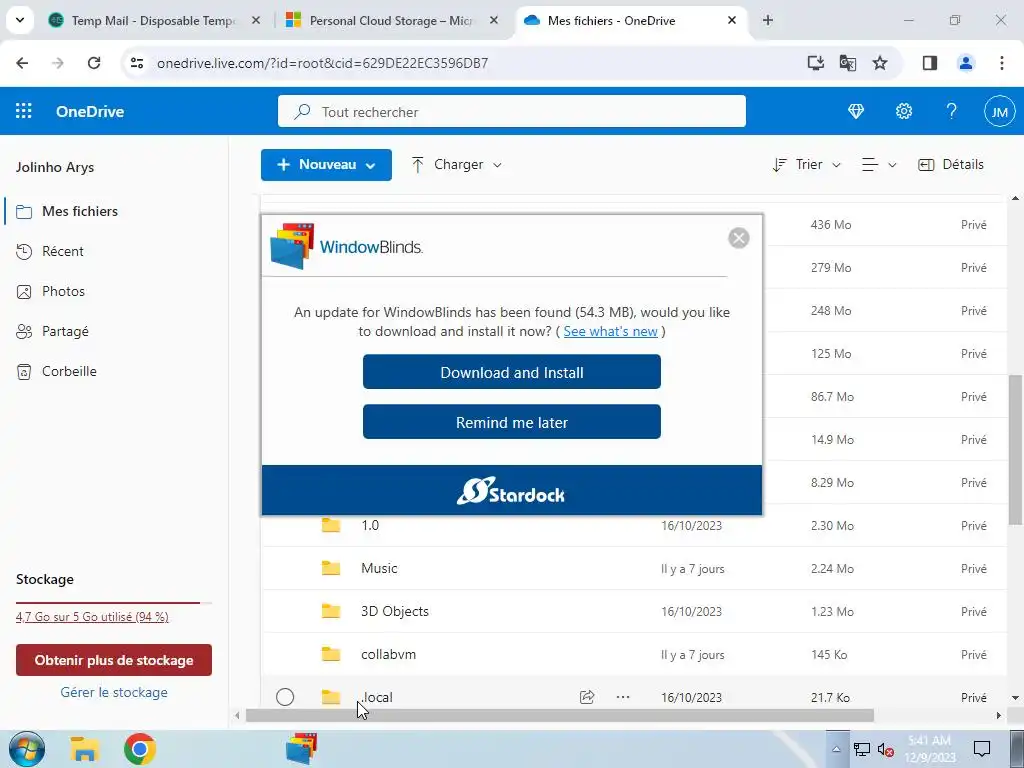Show hidden tray icons arrow
1024x768 pixels.
point(836,749)
